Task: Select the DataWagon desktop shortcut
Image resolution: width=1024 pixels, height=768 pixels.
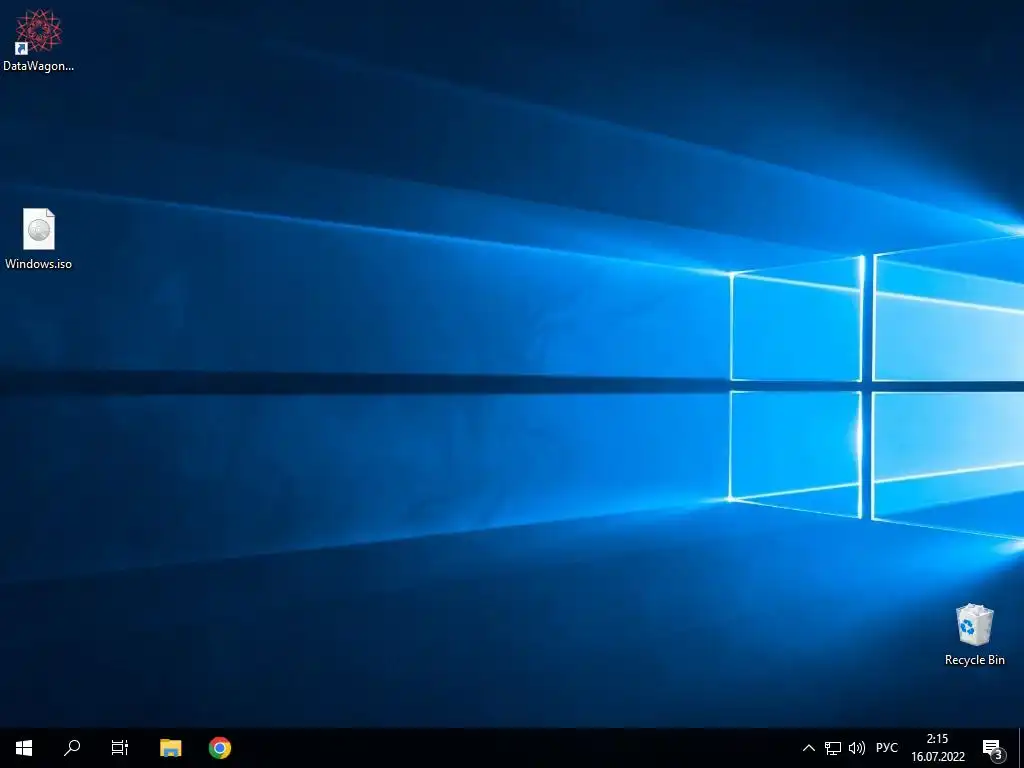Action: tap(39, 39)
